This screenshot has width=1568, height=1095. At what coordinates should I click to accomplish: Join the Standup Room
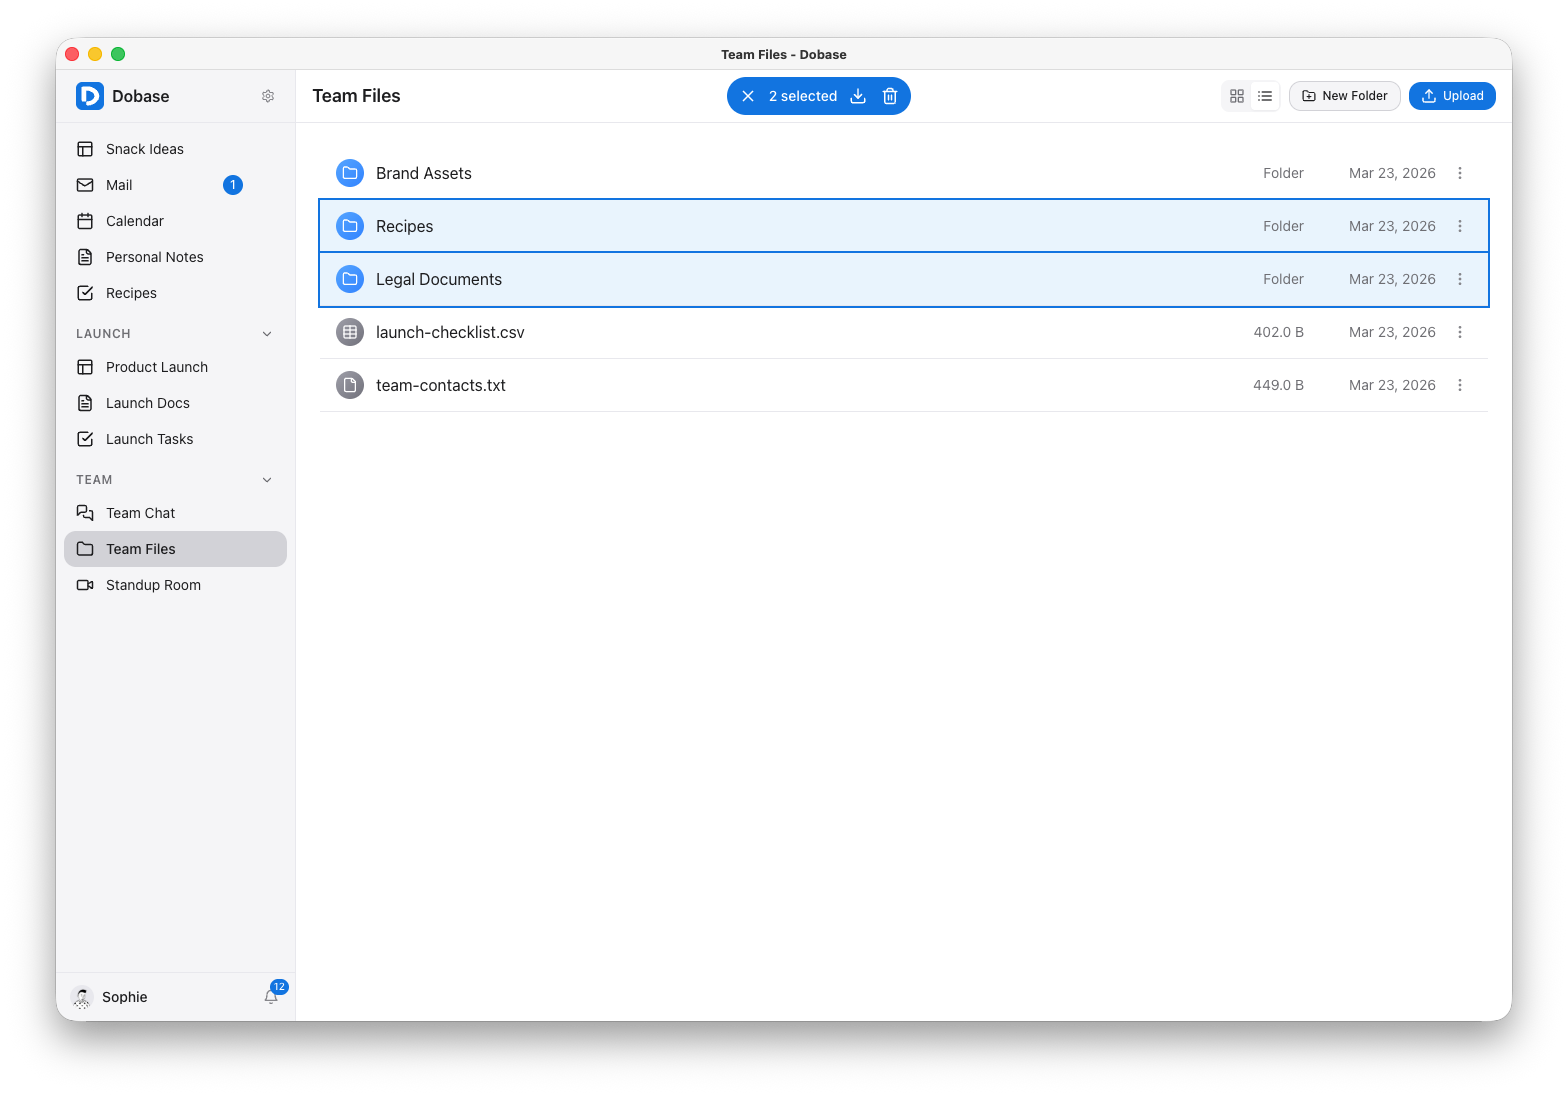point(175,585)
